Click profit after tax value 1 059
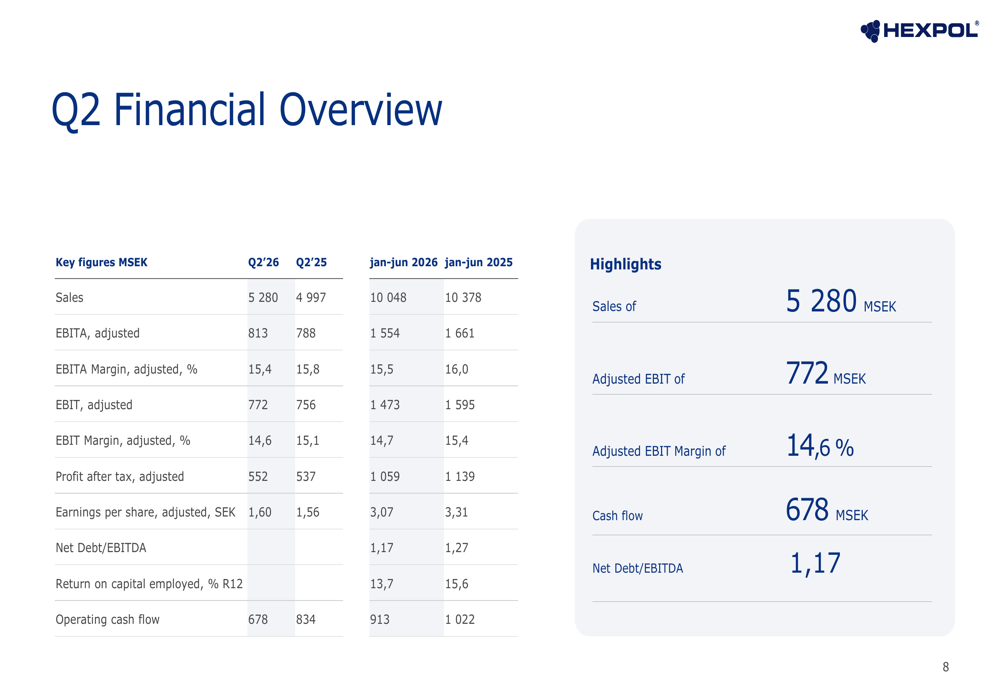This screenshot has height=685, width=1000. click(385, 476)
